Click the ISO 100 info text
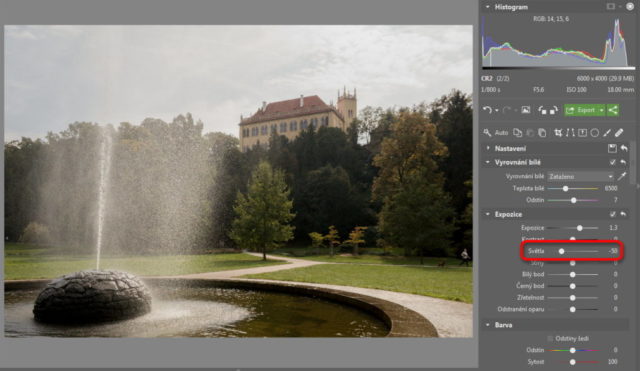Screen dimensions: 640x371 [x=576, y=89]
